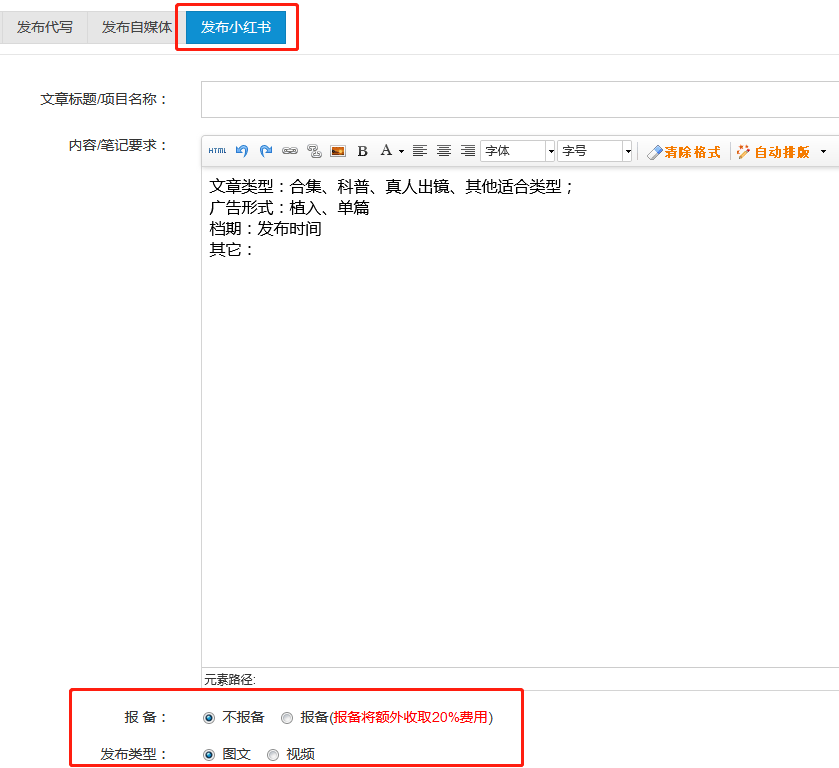The height and width of the screenshot is (768, 839).
Task: Insert a hyperlink with the link icon
Action: [290, 151]
